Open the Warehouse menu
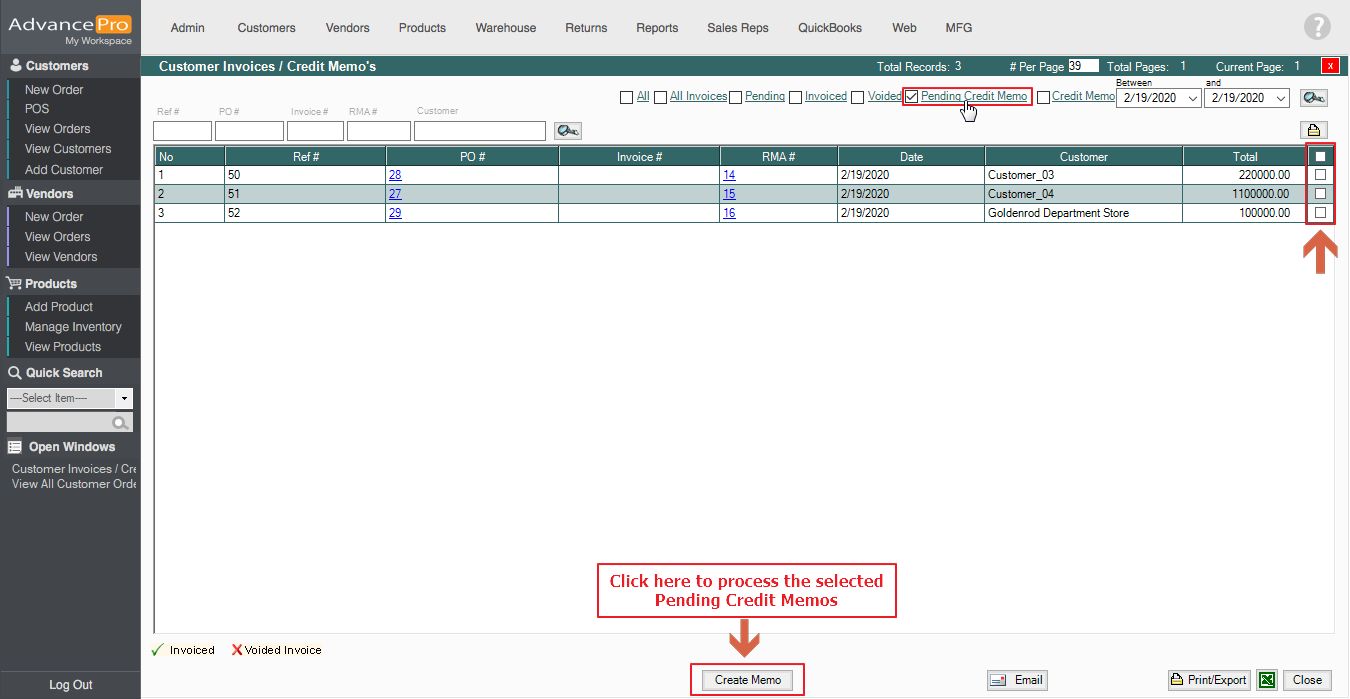1350x699 pixels. (505, 28)
